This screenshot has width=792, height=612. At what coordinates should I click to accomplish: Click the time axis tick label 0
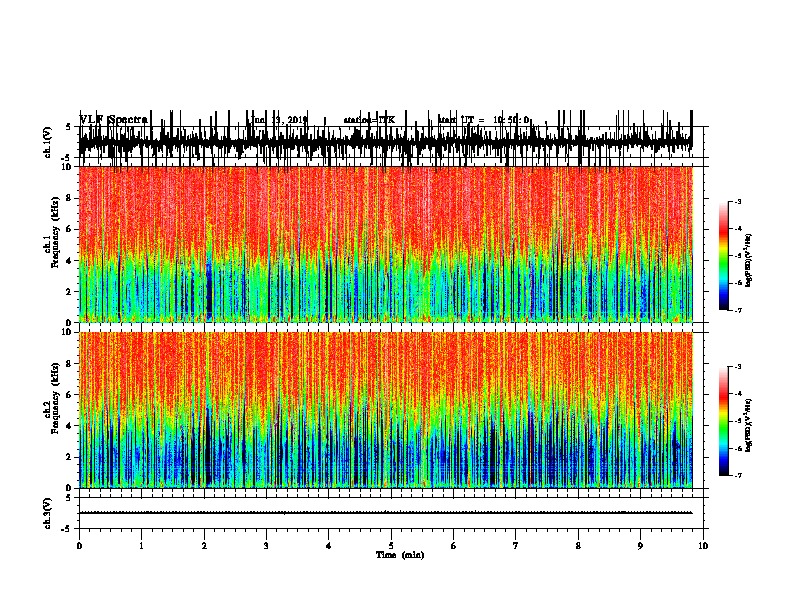(x=79, y=546)
